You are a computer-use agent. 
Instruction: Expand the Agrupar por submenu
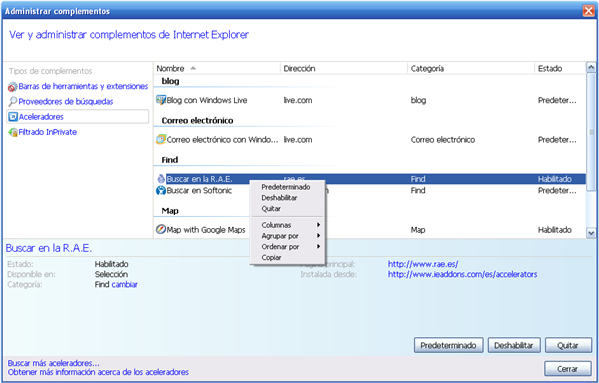point(287,236)
